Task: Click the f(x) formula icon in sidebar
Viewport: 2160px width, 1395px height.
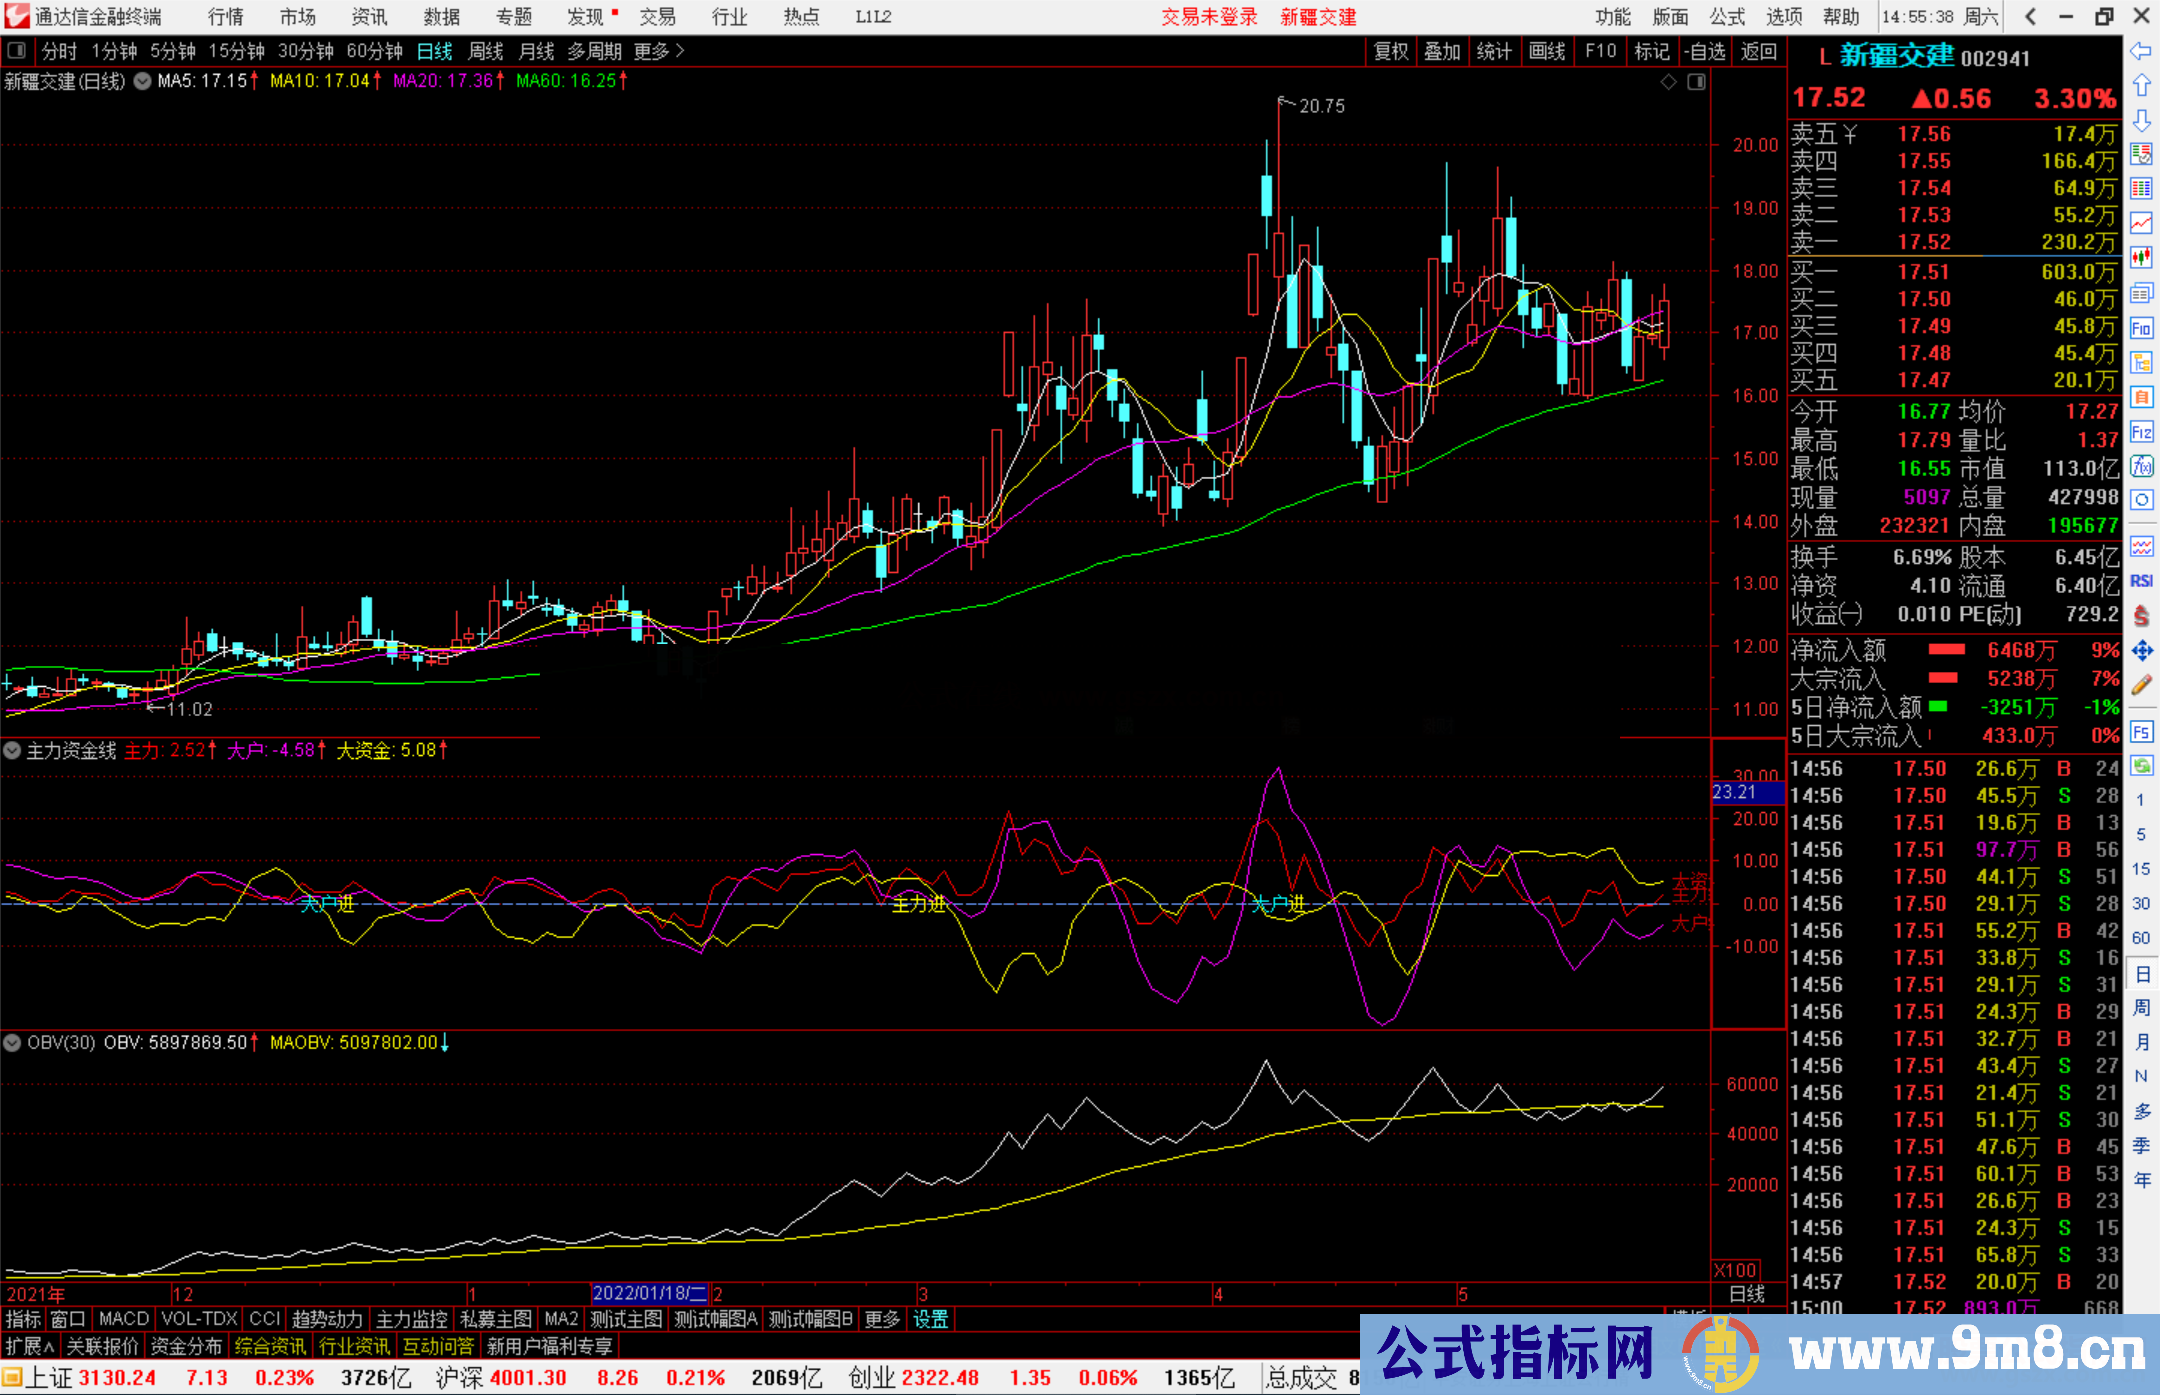Action: [2141, 466]
